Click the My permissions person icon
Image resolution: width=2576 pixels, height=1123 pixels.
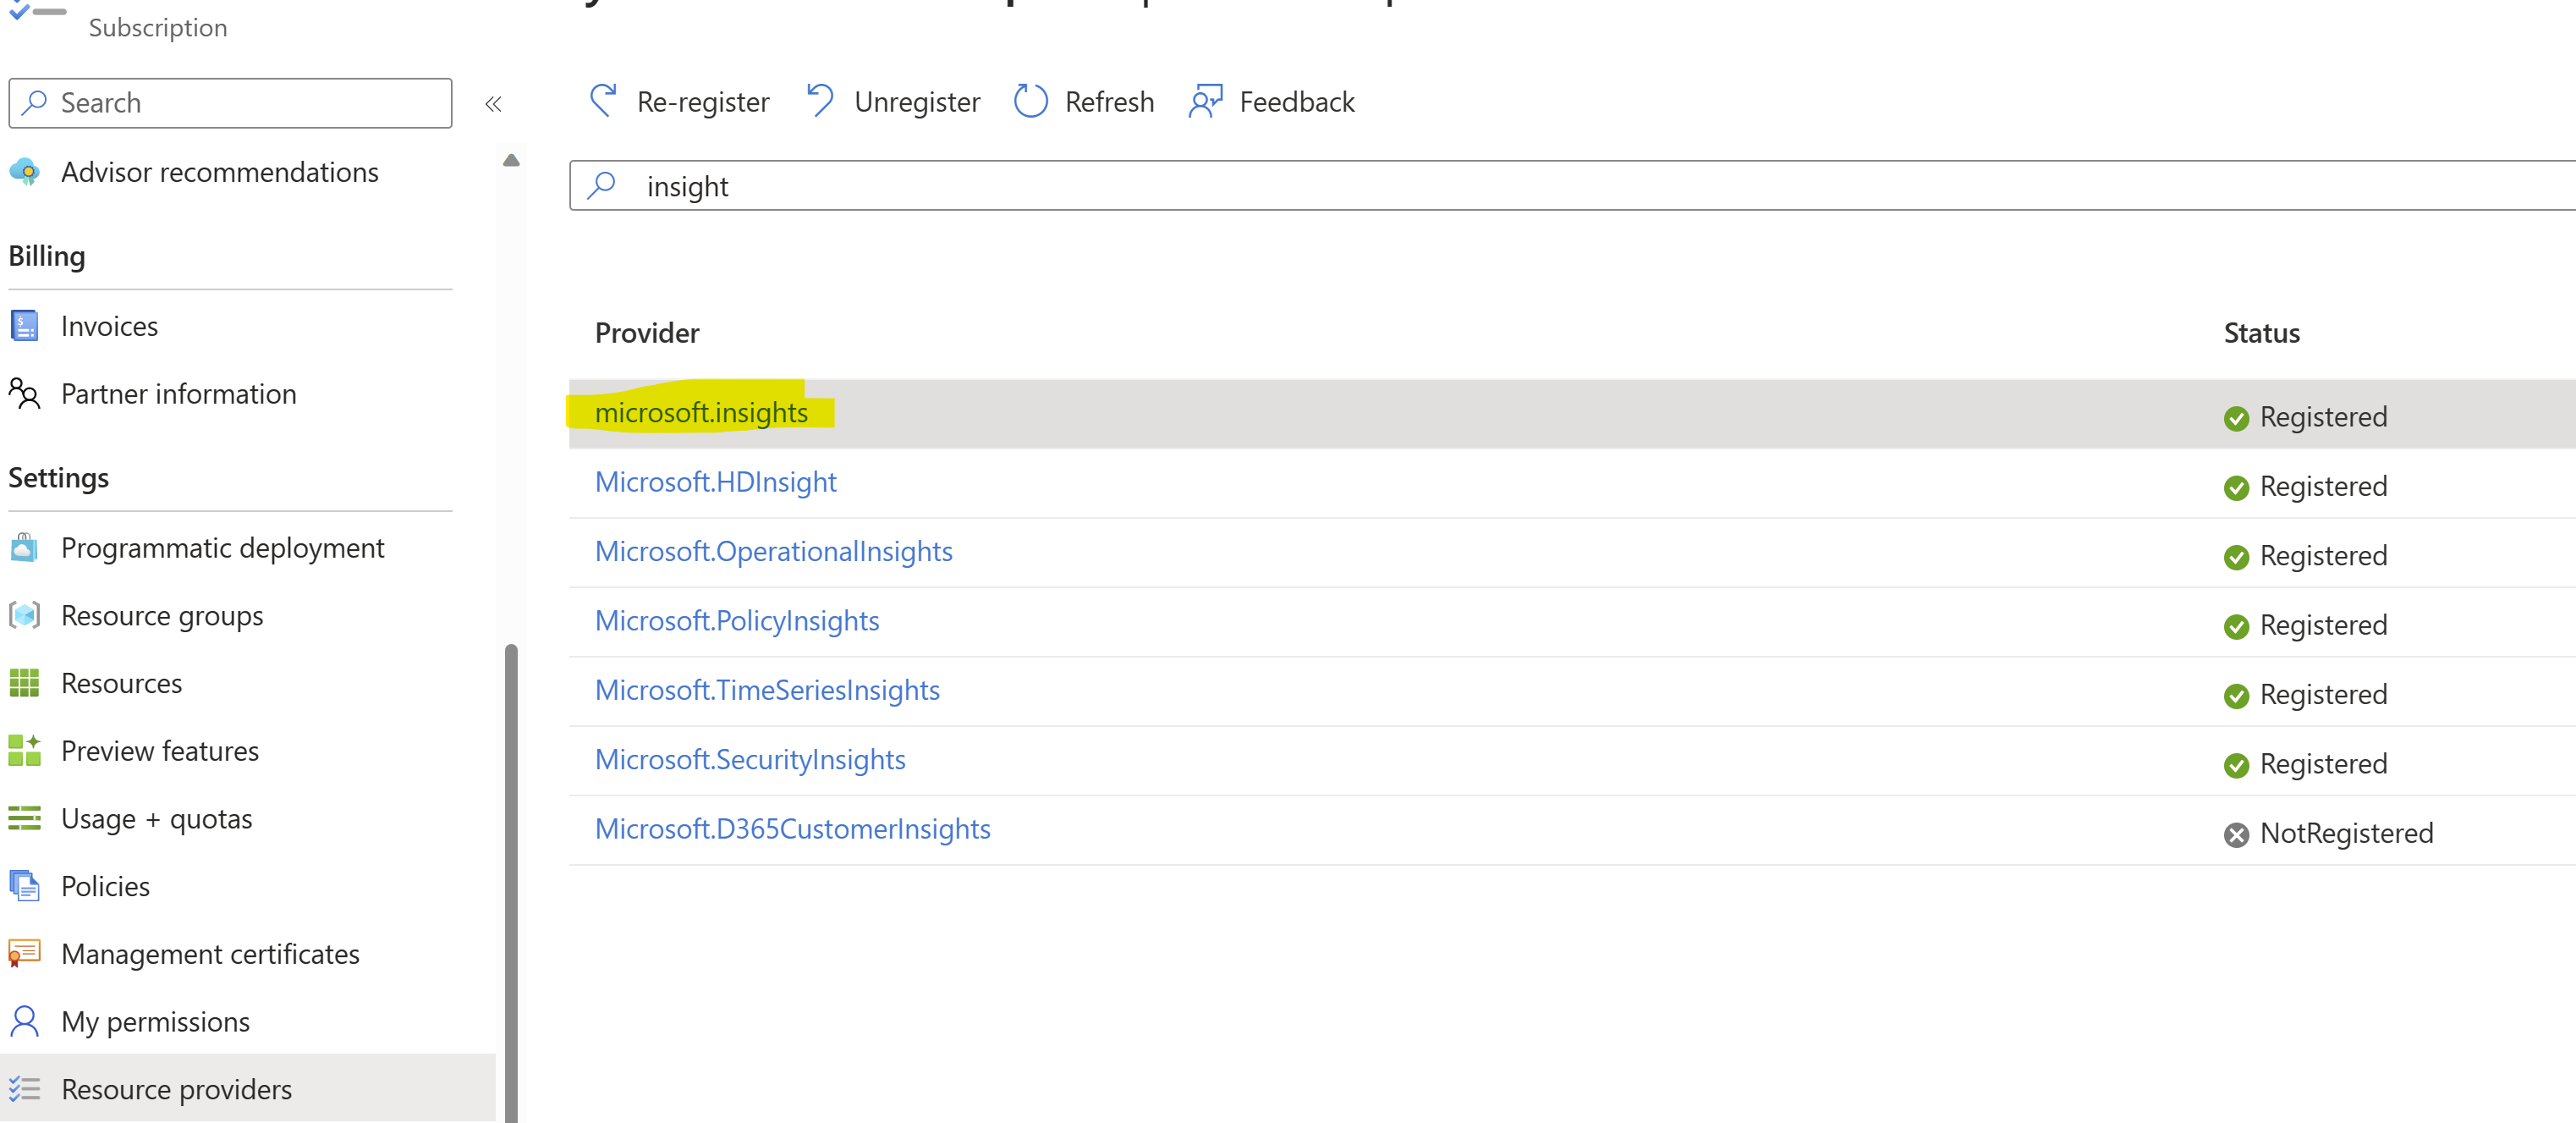pyautogui.click(x=24, y=1021)
